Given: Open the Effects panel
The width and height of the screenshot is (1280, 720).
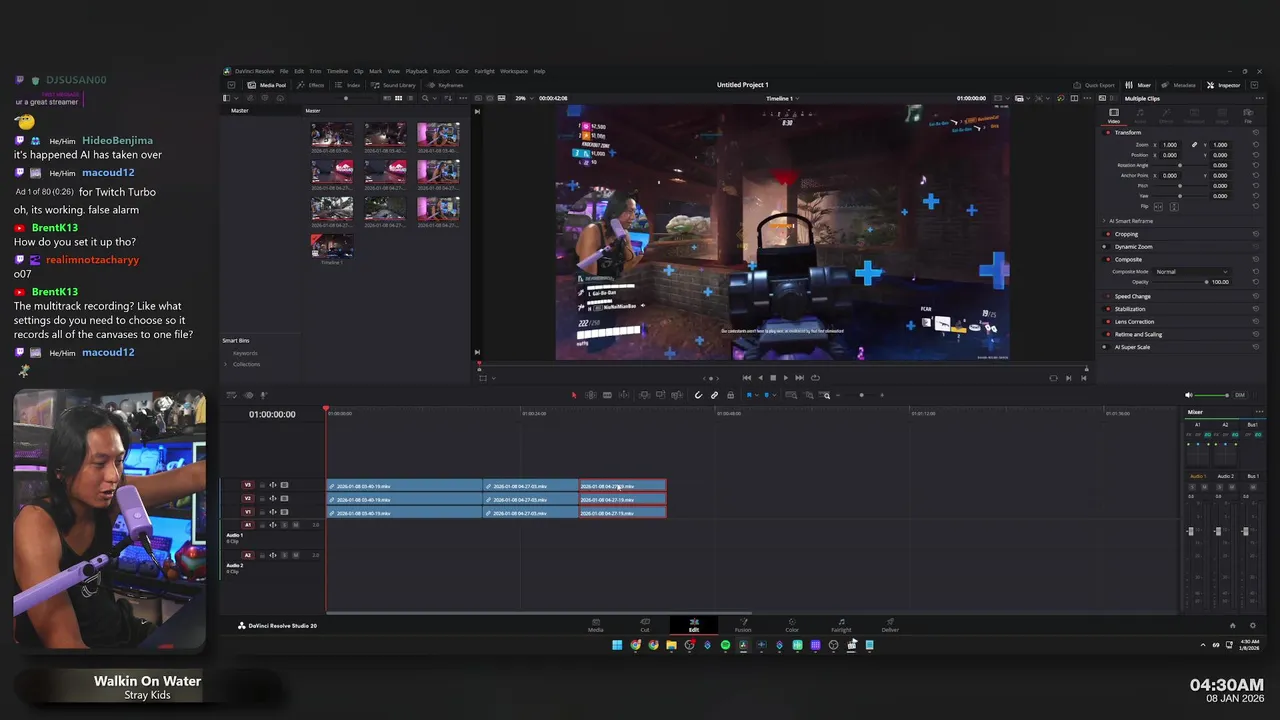Looking at the screenshot, I should click(x=311, y=85).
